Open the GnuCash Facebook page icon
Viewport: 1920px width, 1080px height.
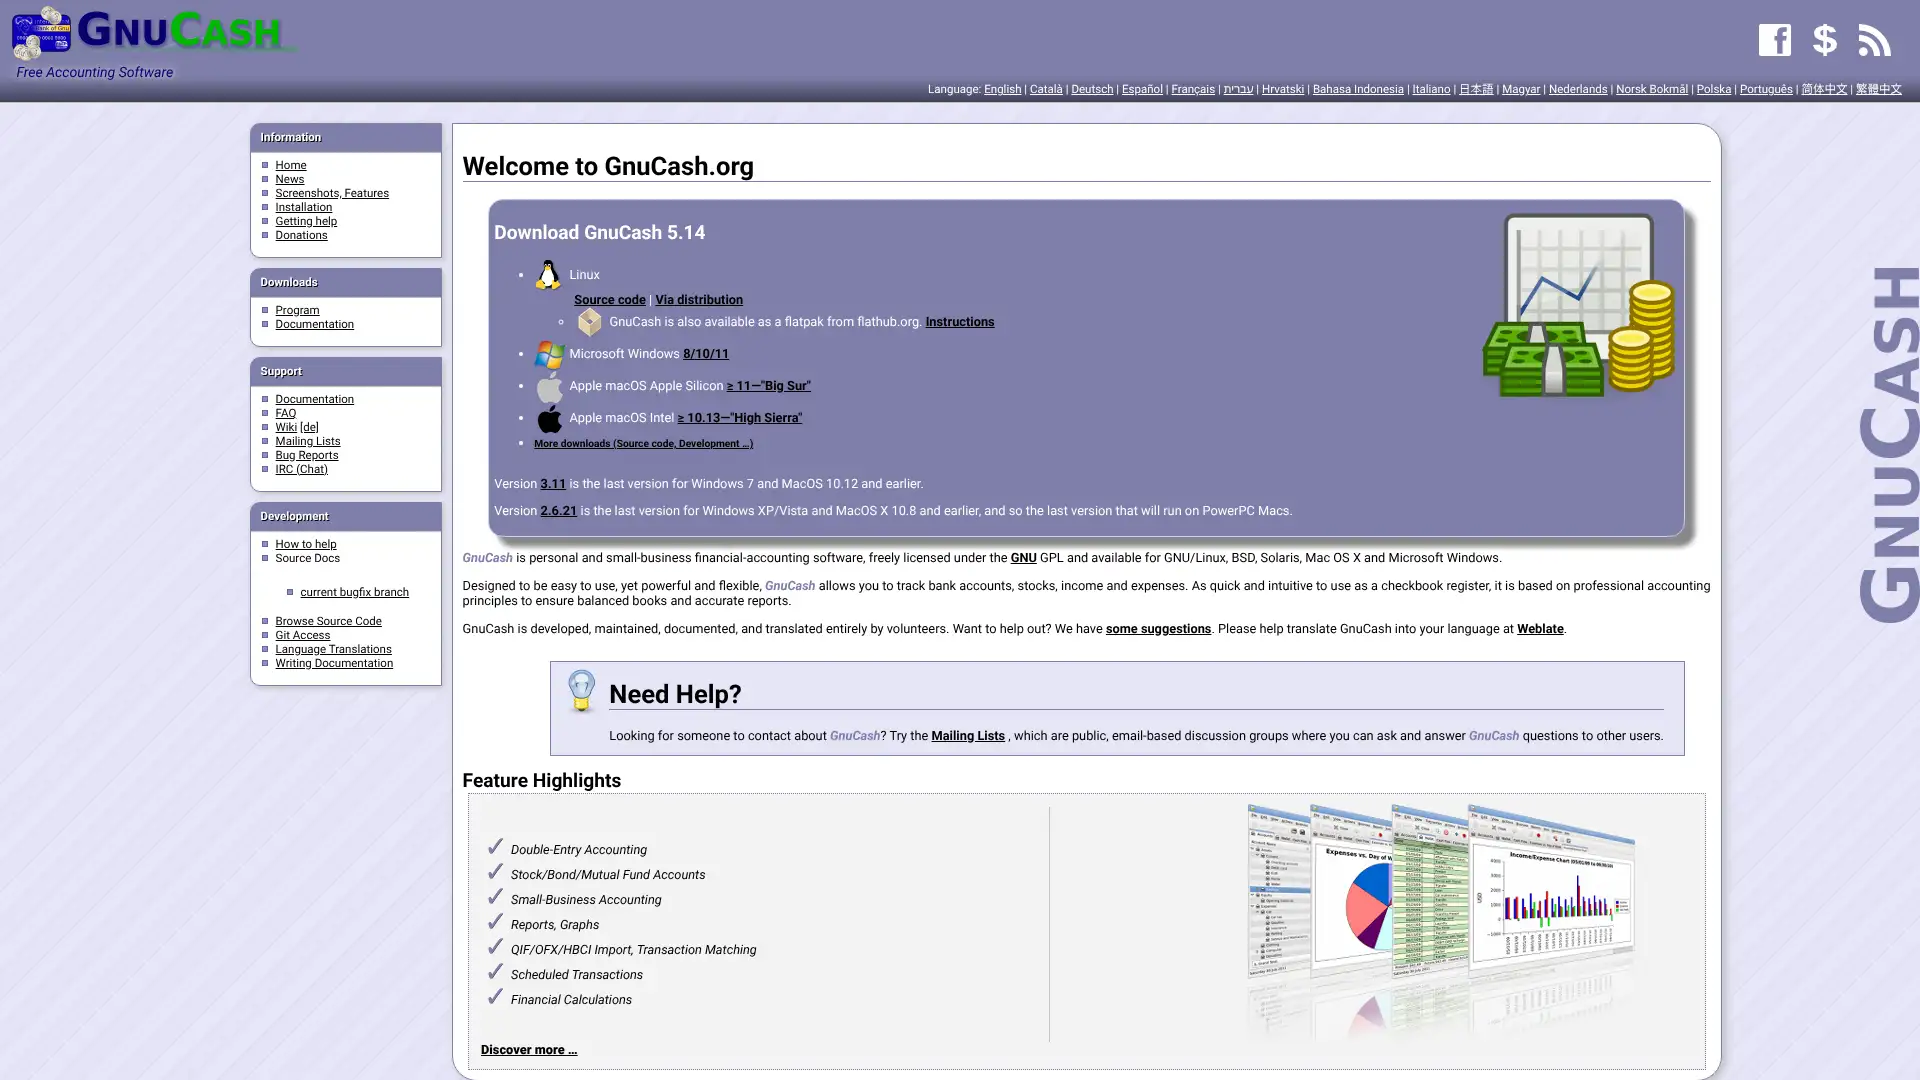tap(1774, 40)
